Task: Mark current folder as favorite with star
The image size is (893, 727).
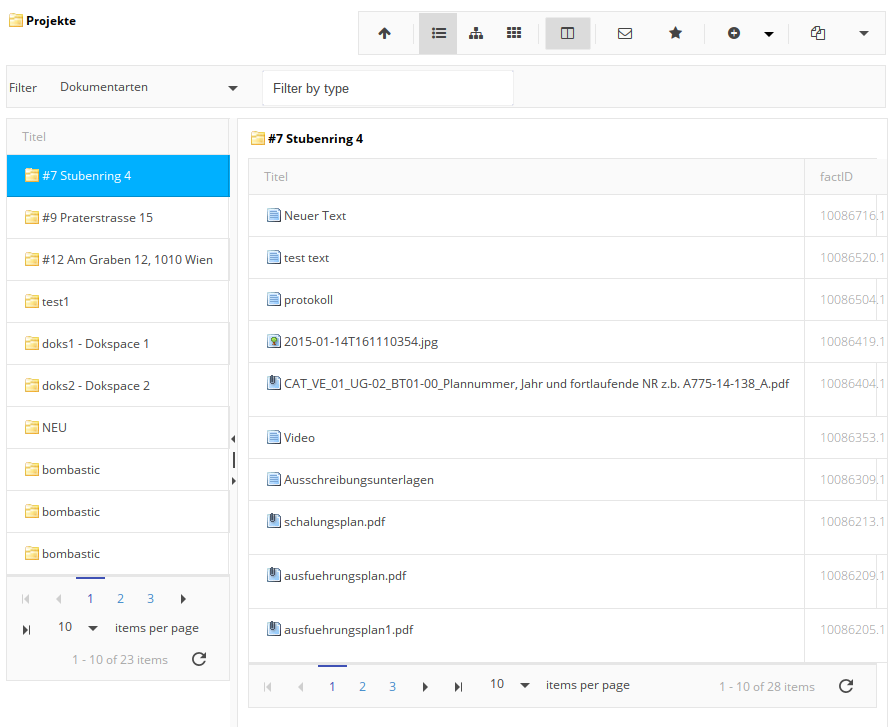Action: pos(675,33)
